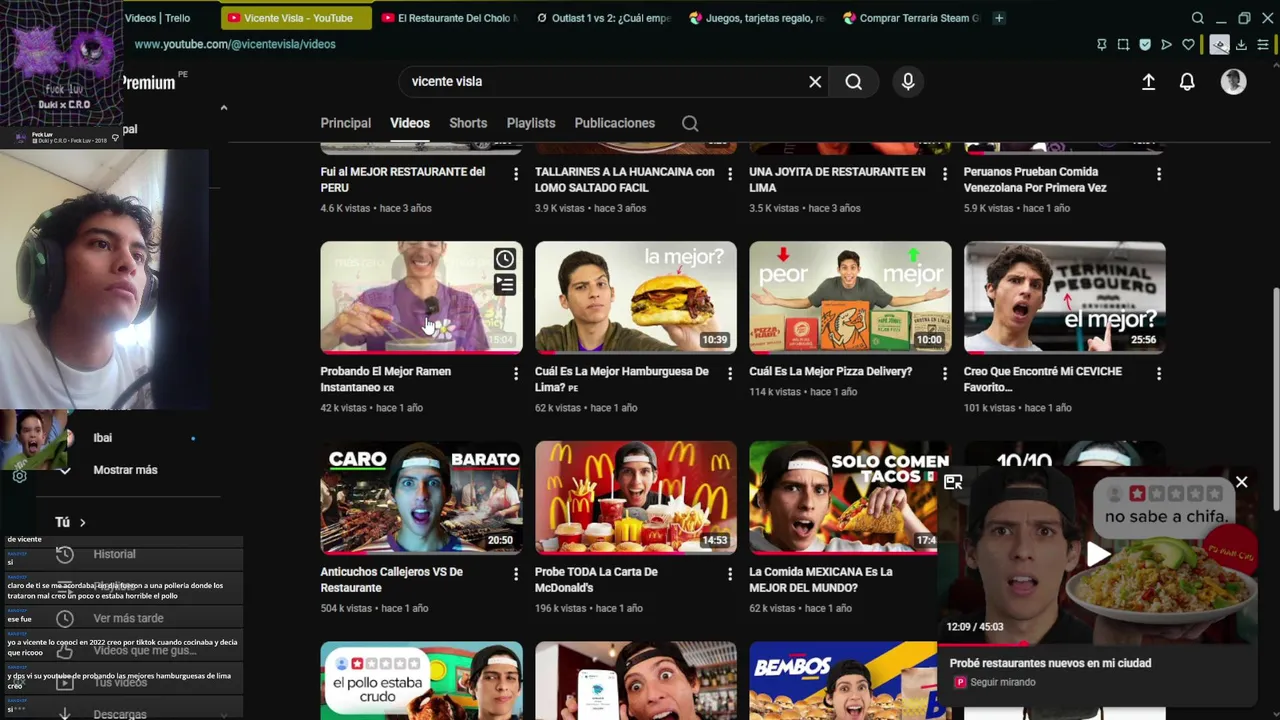Close the miniplayer

coord(1241,482)
